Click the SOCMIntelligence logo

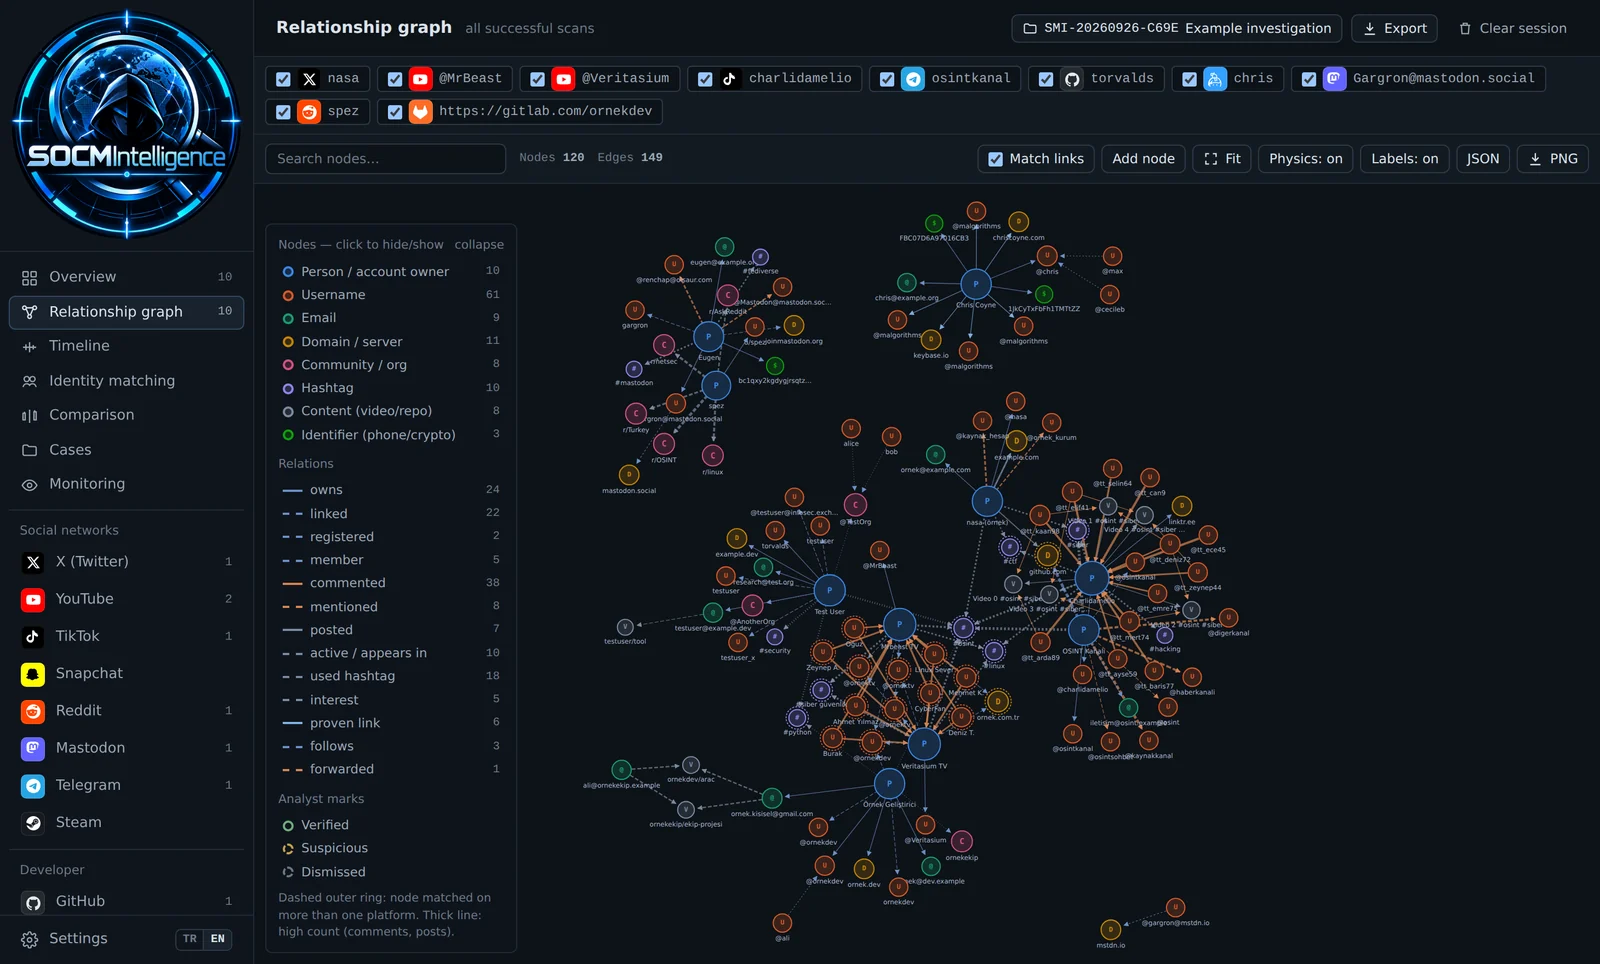(126, 124)
